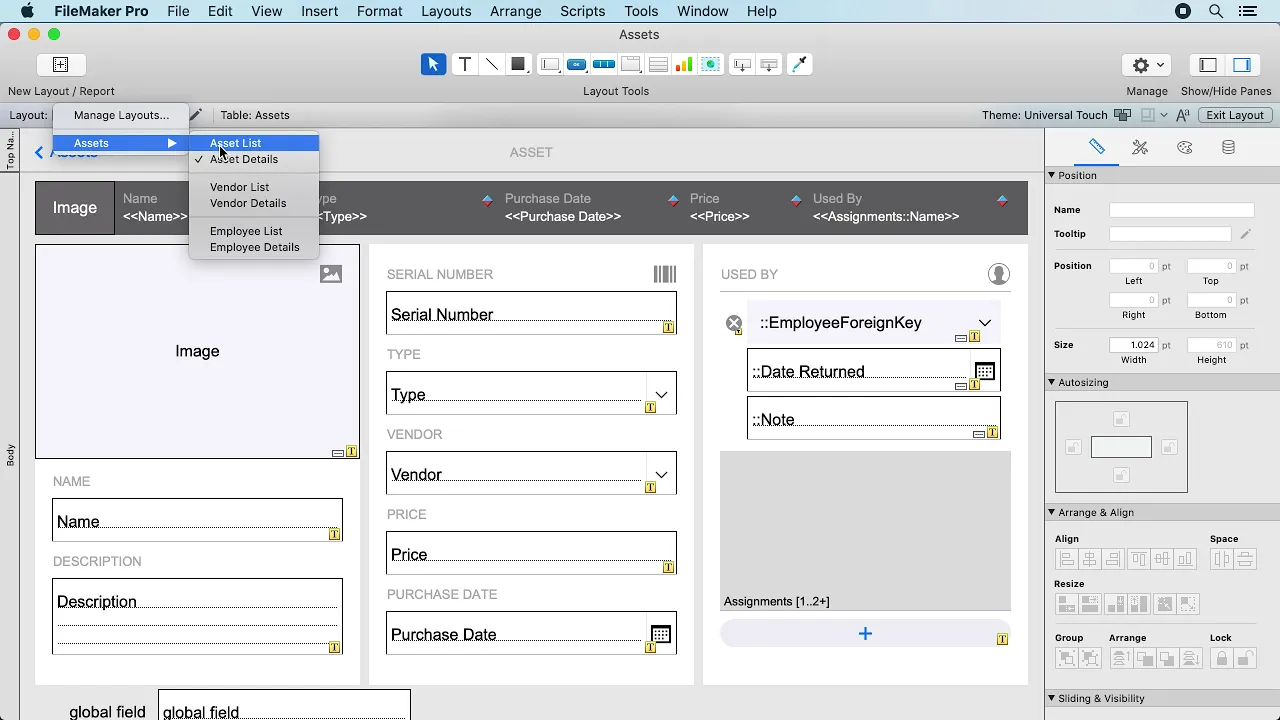This screenshot has width=1280, height=720.
Task: Open the Apple menu
Action: coord(27,11)
